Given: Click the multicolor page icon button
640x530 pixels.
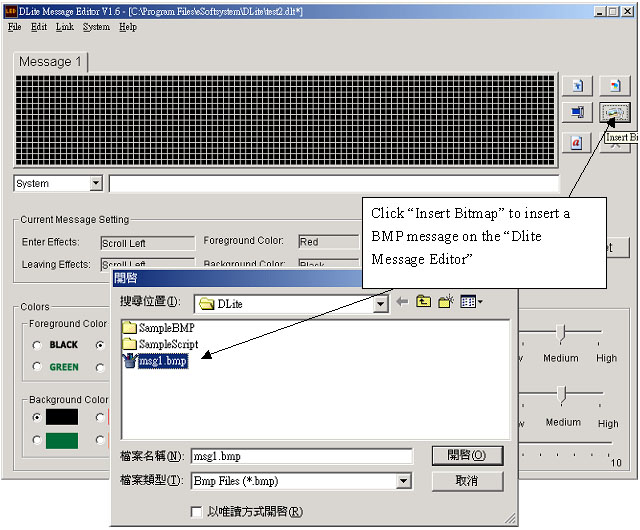Looking at the screenshot, I should point(615,86).
